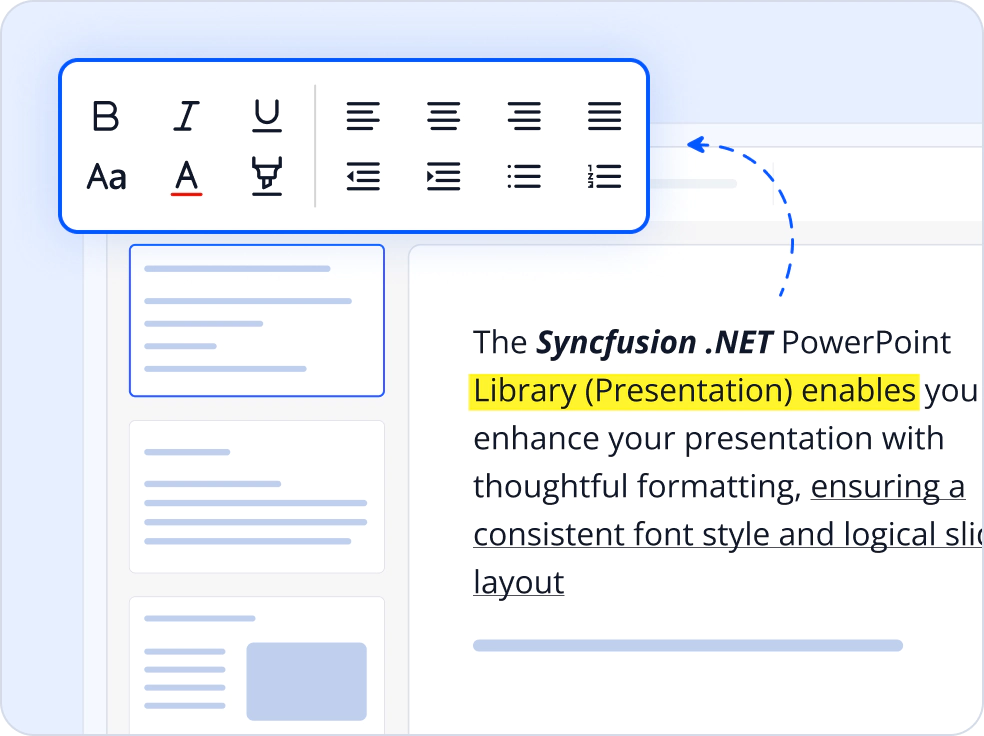984x736 pixels.
Task: Align text left
Action: [x=363, y=116]
